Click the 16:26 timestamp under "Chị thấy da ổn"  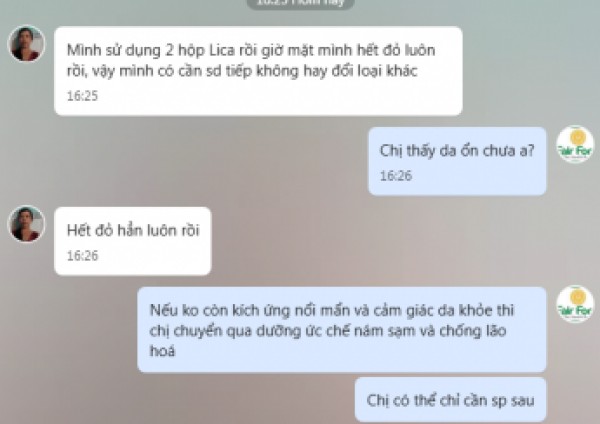point(396,176)
